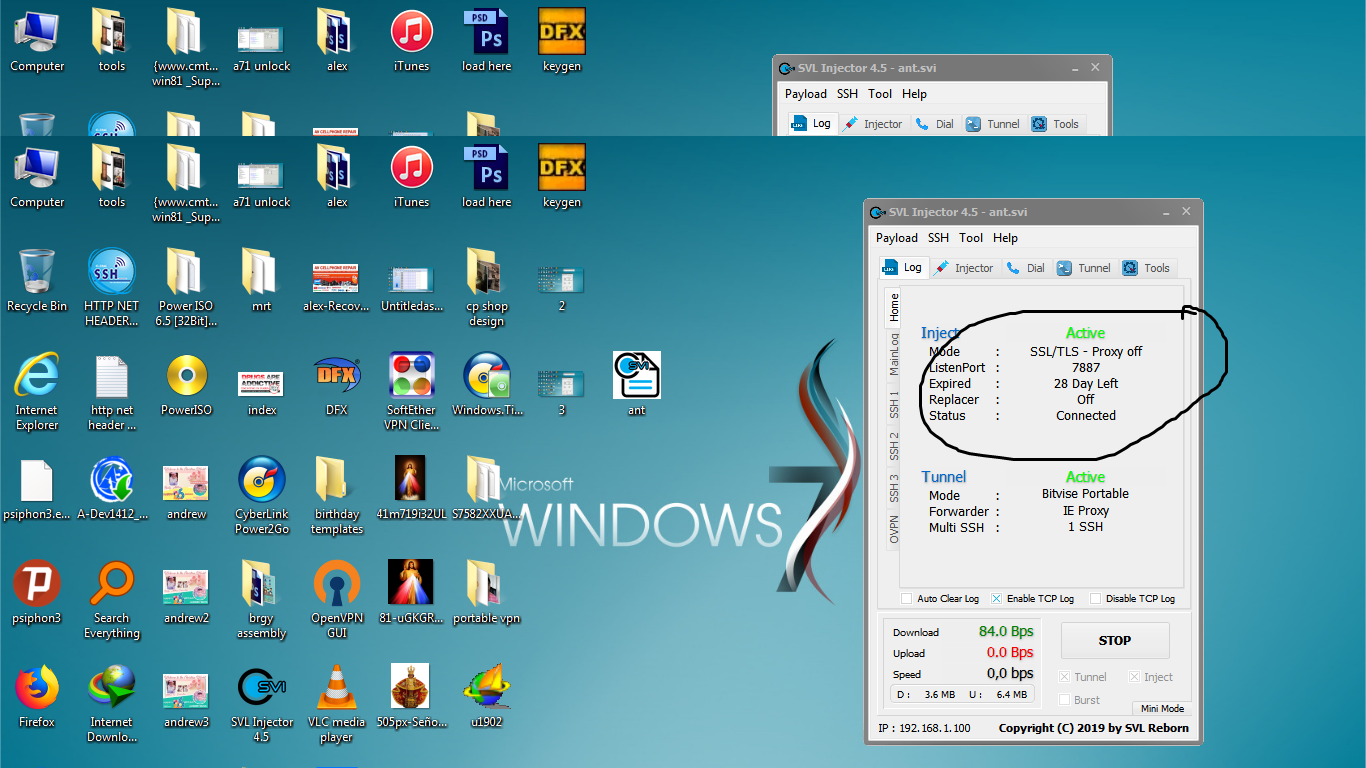
Task: Open the SSH 3 vertical tab
Action: point(894,488)
